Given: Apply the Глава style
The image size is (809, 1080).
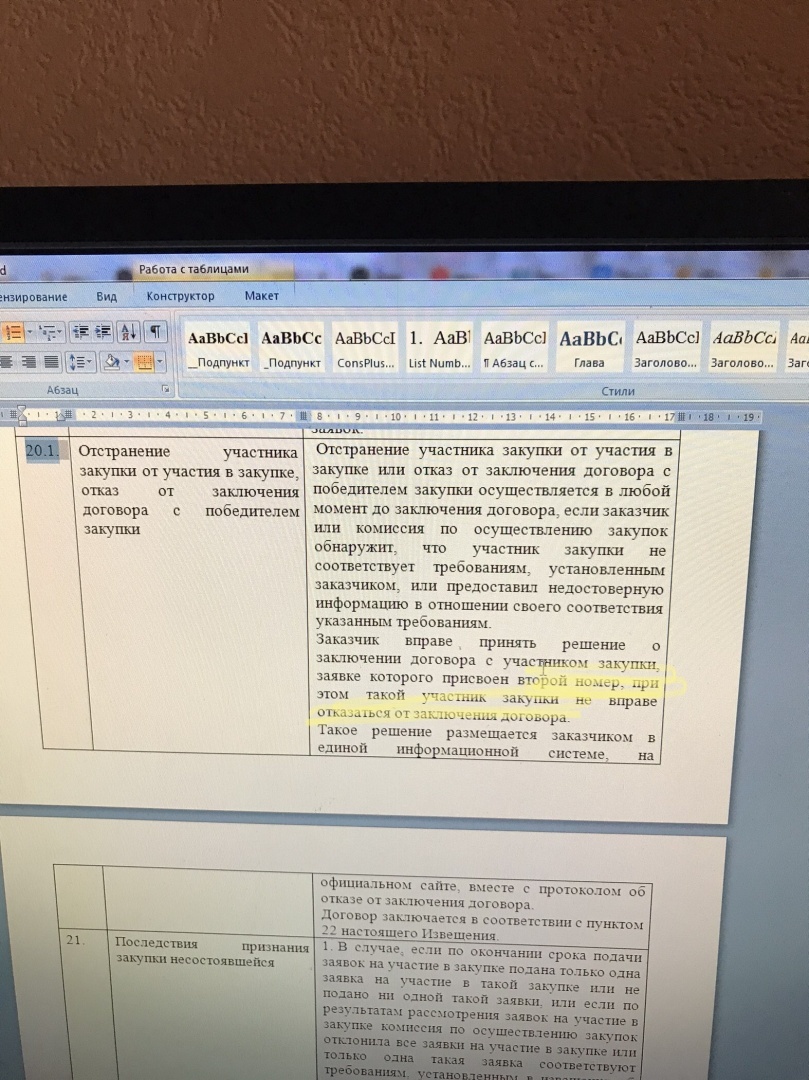Looking at the screenshot, I should pyautogui.click(x=590, y=348).
